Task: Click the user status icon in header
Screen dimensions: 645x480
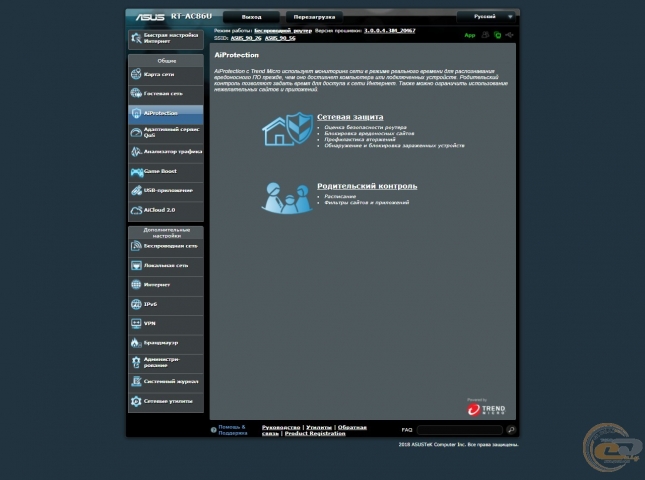Action: pos(485,35)
